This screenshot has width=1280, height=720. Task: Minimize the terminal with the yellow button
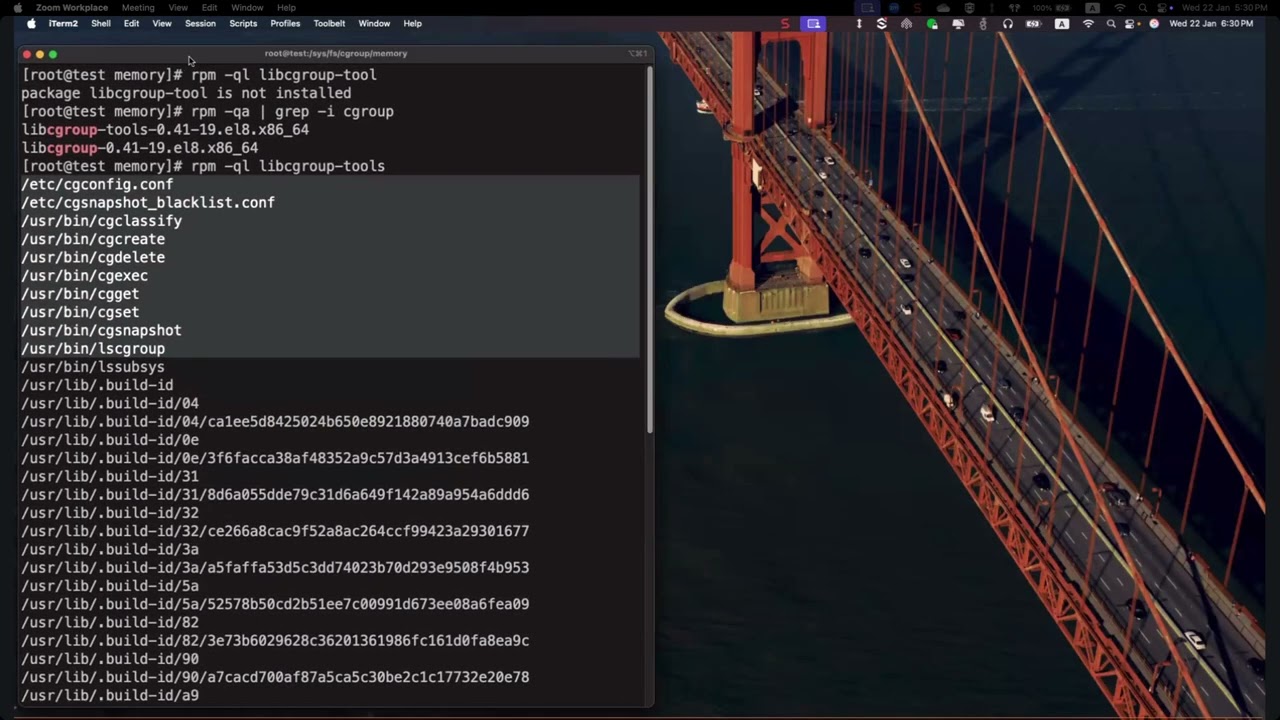click(x=40, y=54)
